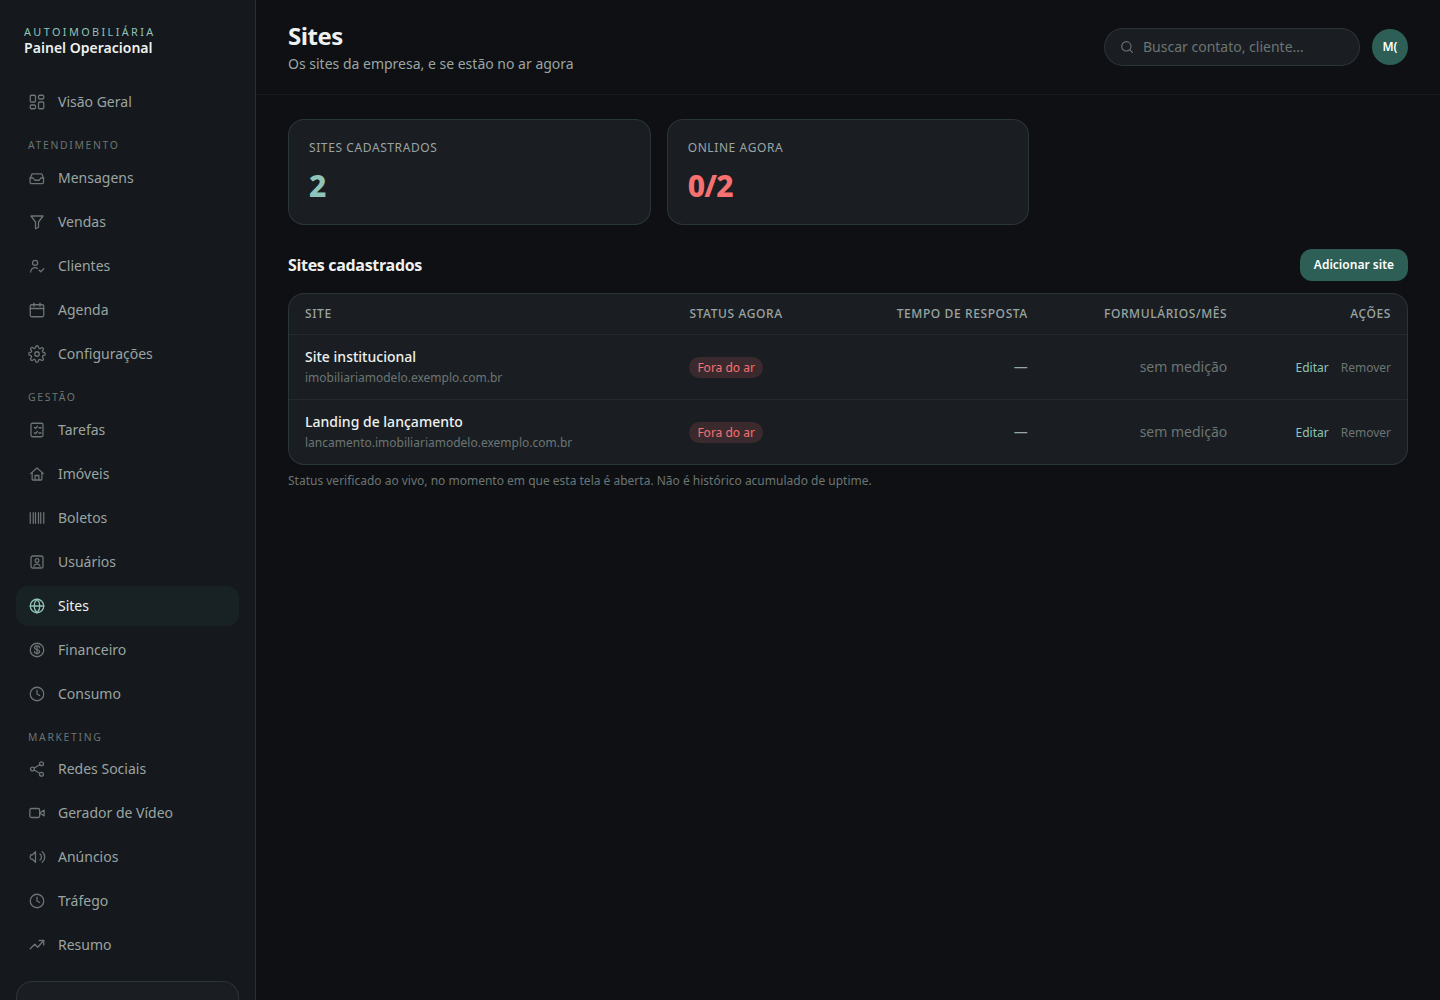The height and width of the screenshot is (1000, 1440).
Task: Click the Imóveis house icon
Action: [37, 474]
